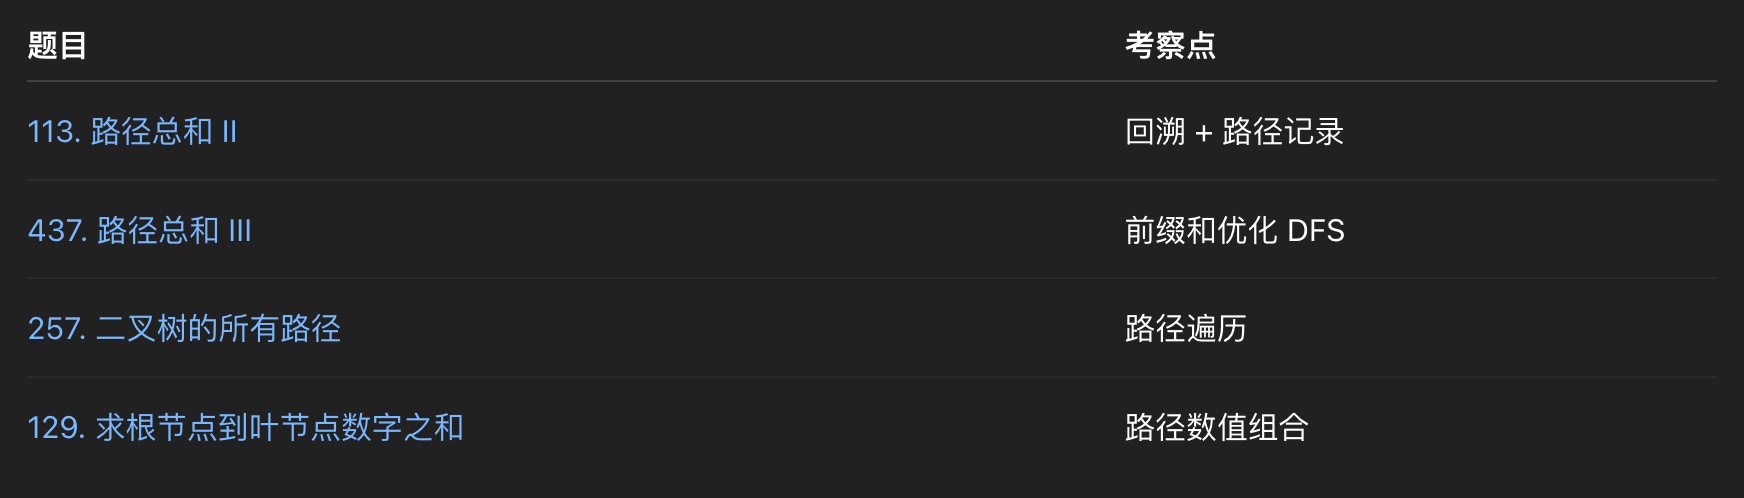The width and height of the screenshot is (1744, 498).
Task: Open the 437. 路径总和 III problem link
Action: coord(139,230)
